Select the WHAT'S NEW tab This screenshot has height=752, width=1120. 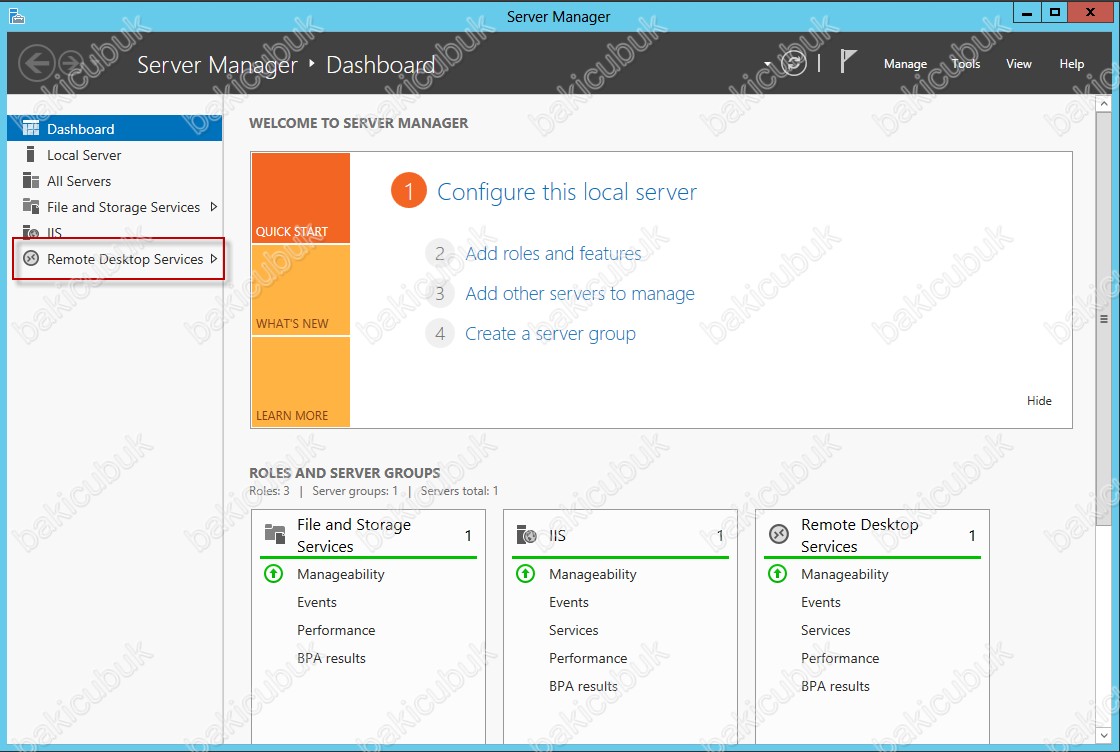point(301,290)
